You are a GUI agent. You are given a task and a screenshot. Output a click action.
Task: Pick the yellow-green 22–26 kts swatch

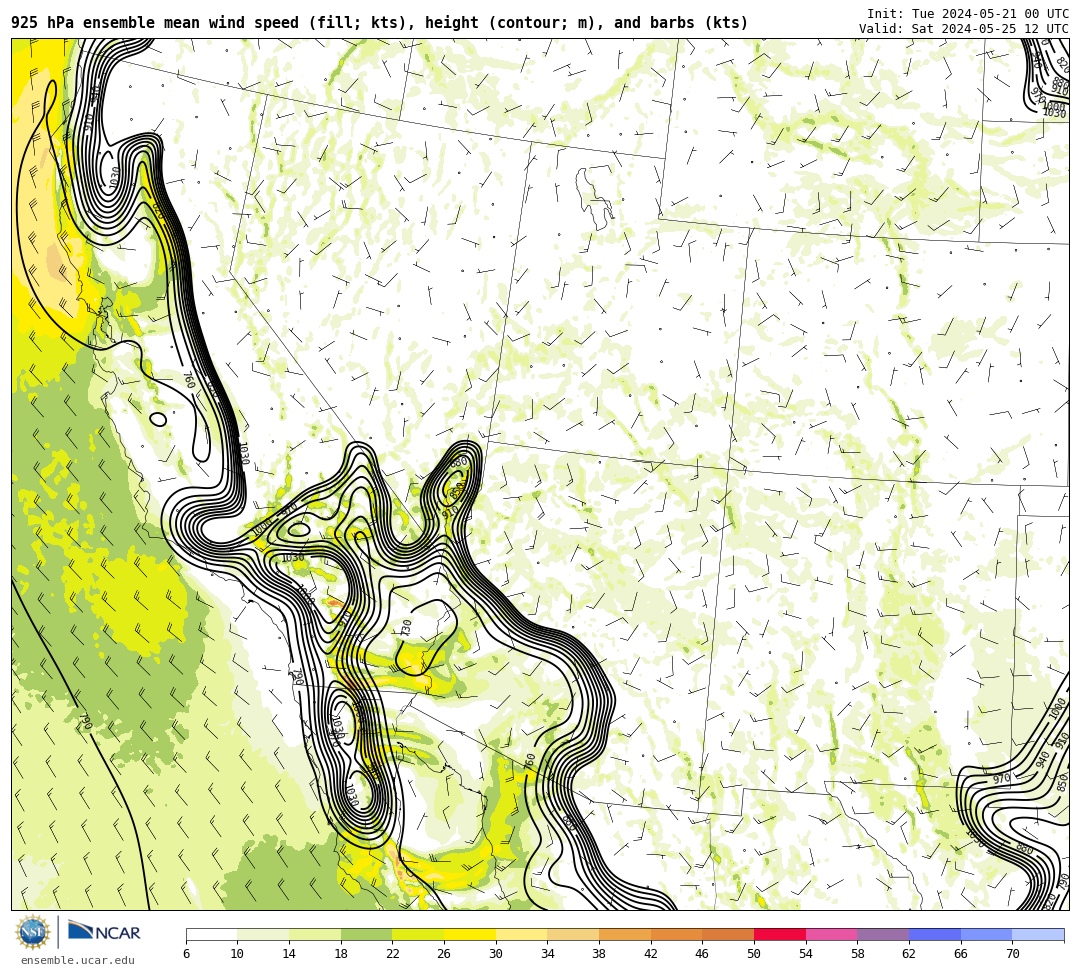tap(418, 934)
